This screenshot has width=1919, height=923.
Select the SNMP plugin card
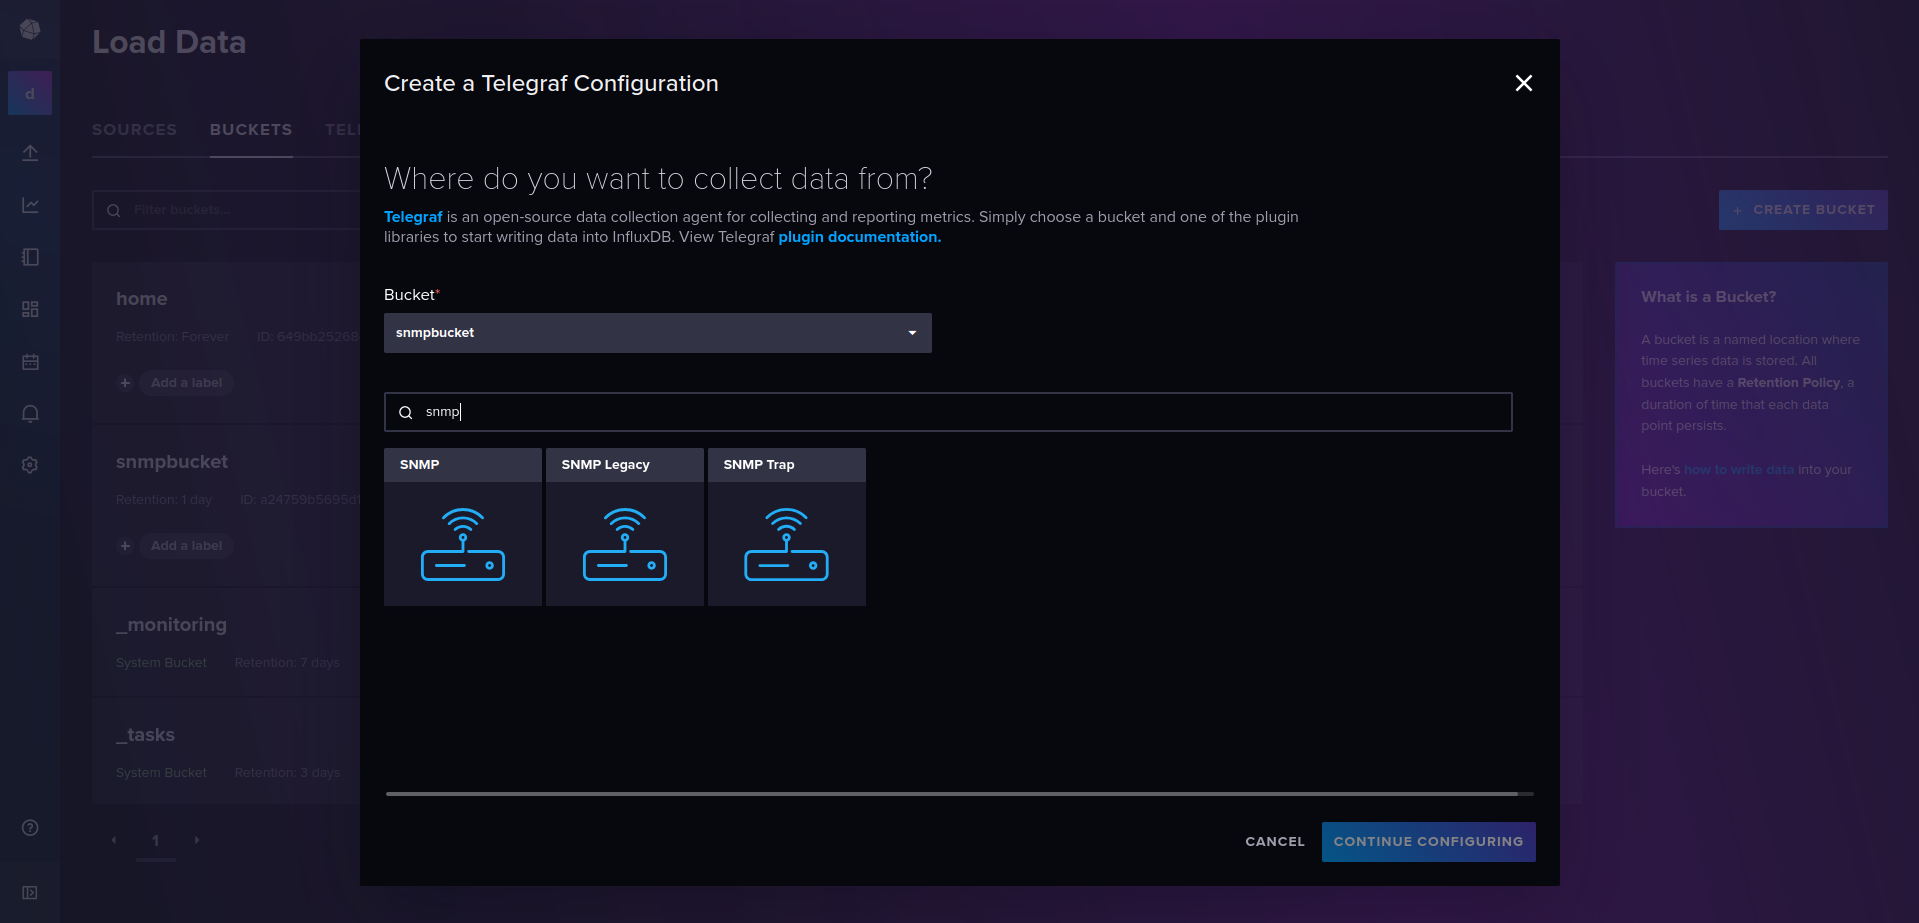(x=463, y=527)
